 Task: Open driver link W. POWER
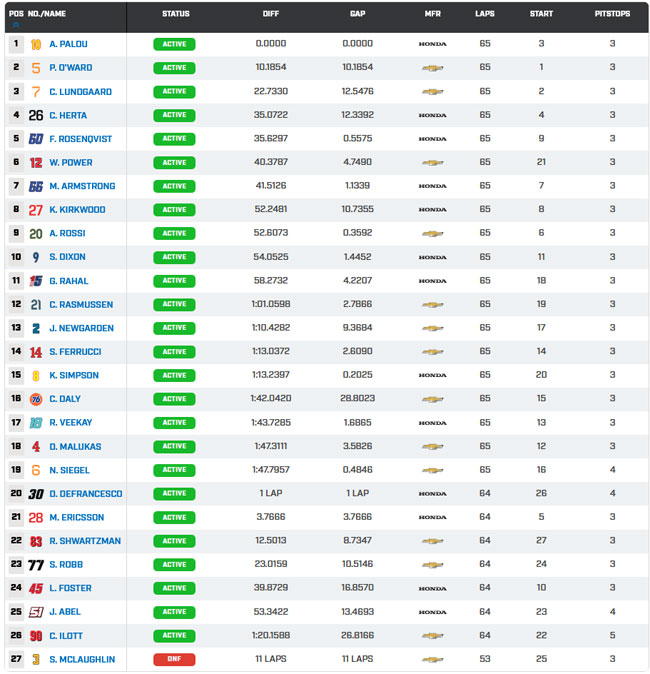click(71, 162)
